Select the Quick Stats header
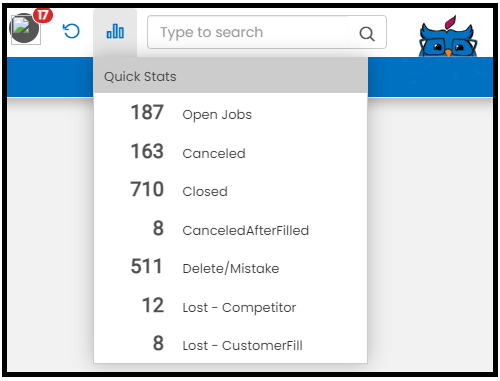Viewport: 500px width, 381px height. click(x=230, y=76)
